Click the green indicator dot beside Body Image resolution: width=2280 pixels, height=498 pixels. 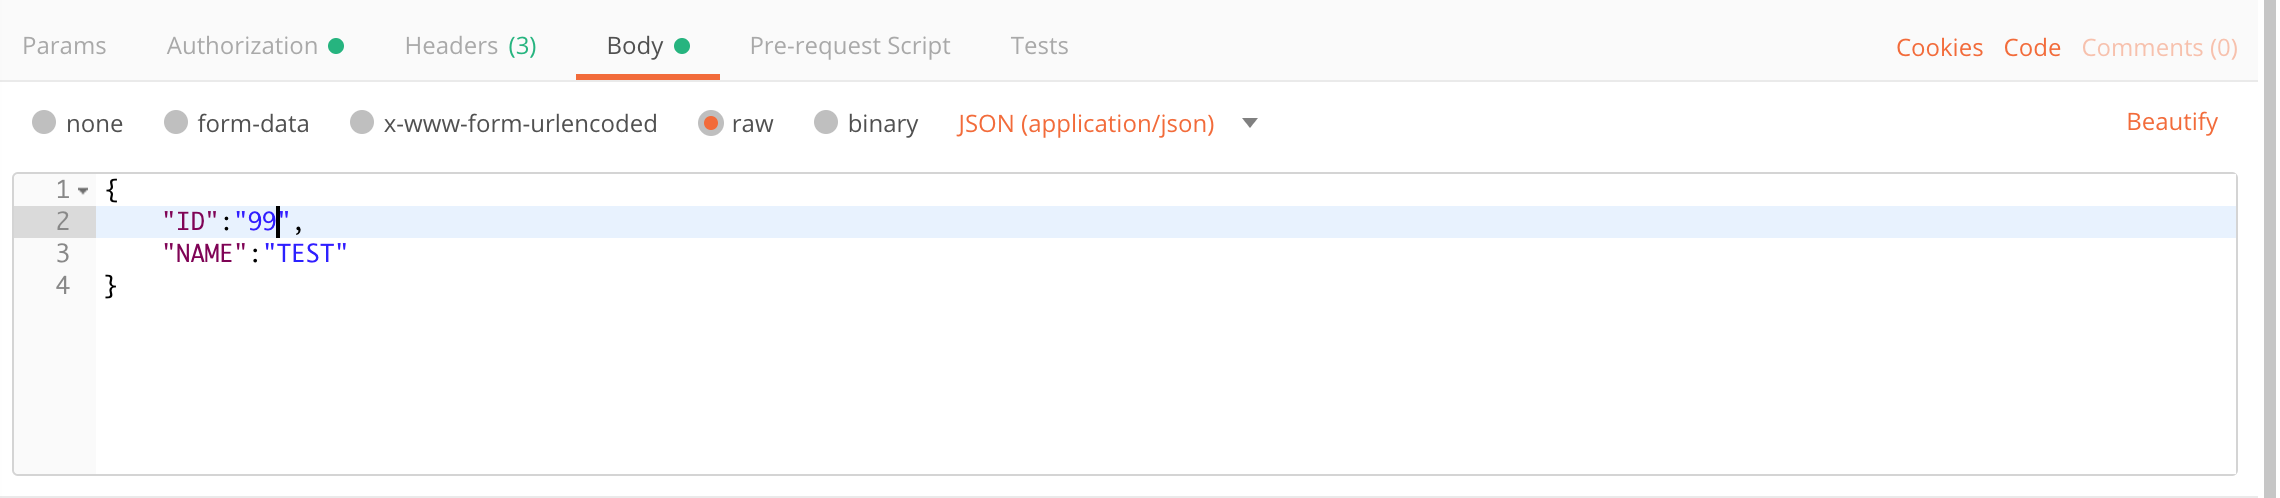point(682,46)
